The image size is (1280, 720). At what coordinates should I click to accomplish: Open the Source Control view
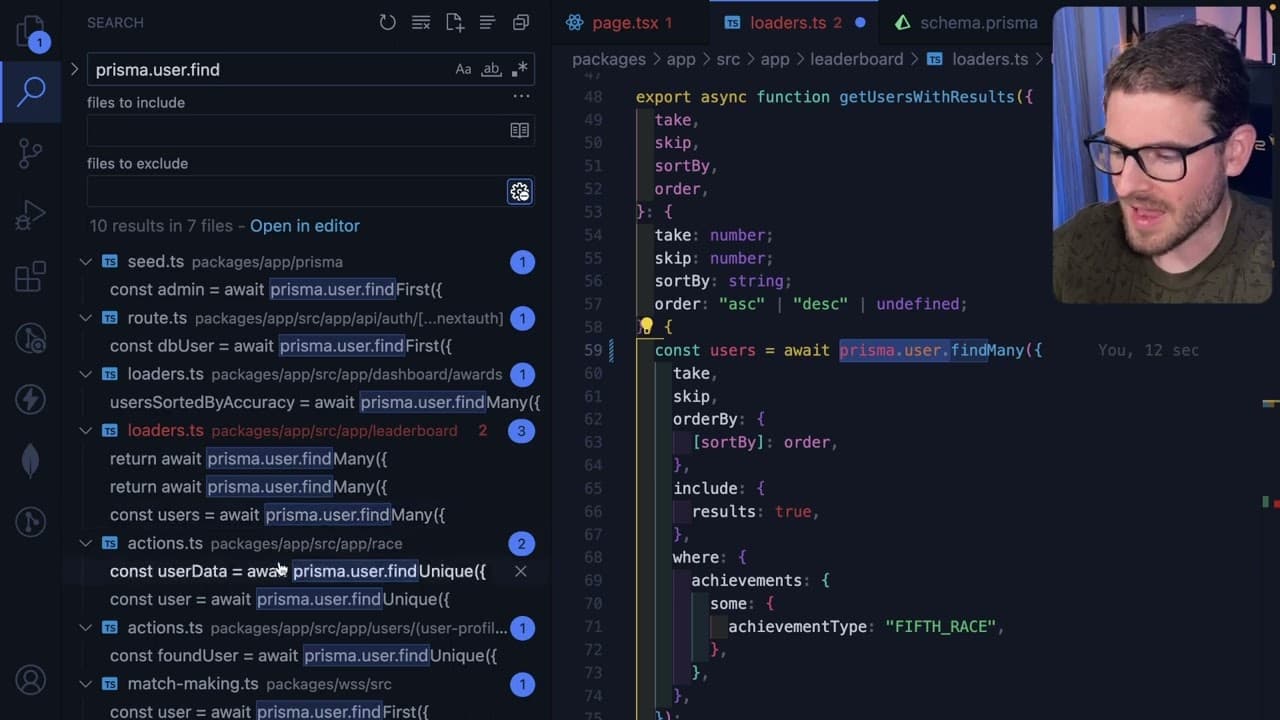30,153
